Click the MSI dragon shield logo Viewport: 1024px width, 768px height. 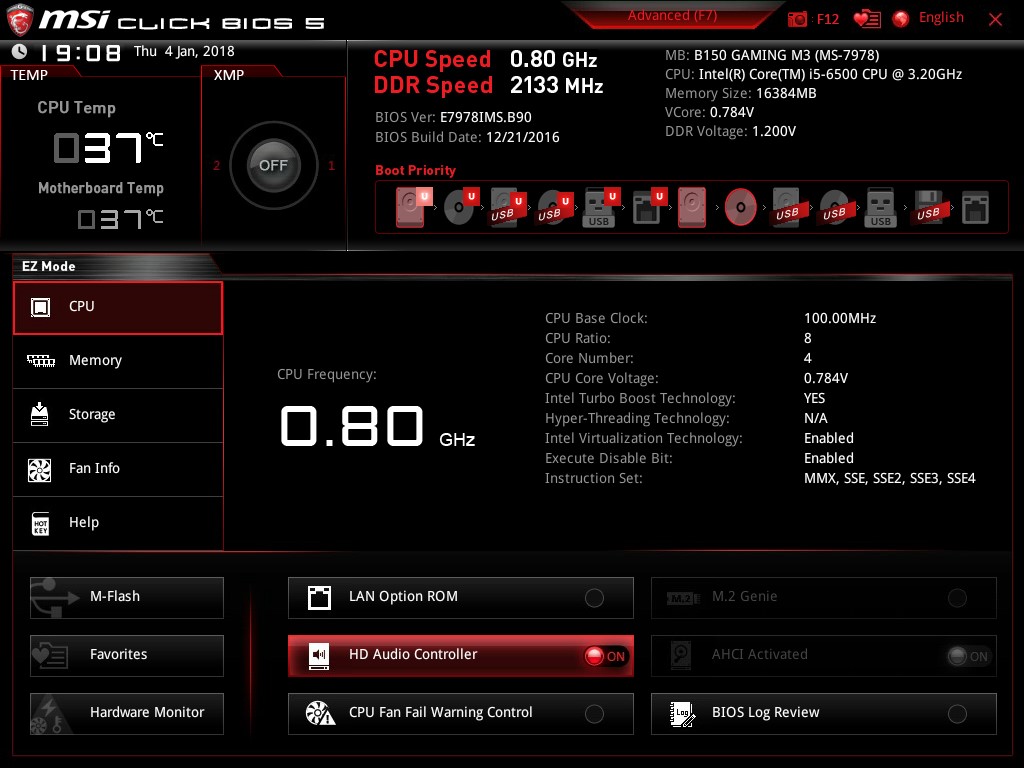tap(20, 19)
